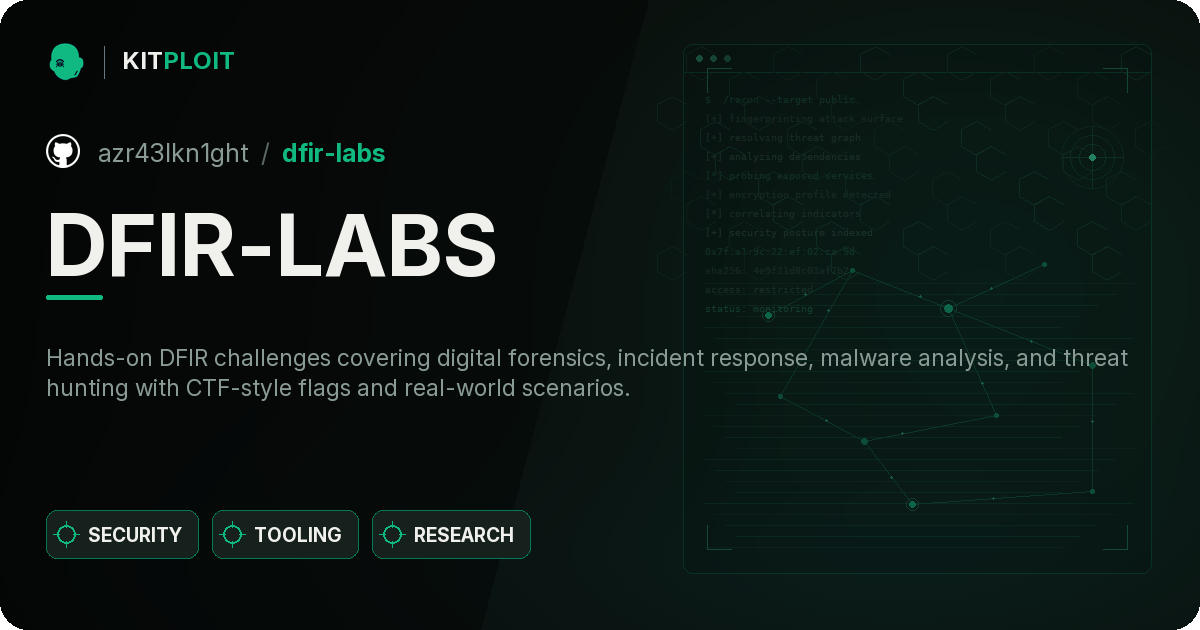Select the RESEARCH tag badge
This screenshot has height=630, width=1200.
(x=451, y=535)
